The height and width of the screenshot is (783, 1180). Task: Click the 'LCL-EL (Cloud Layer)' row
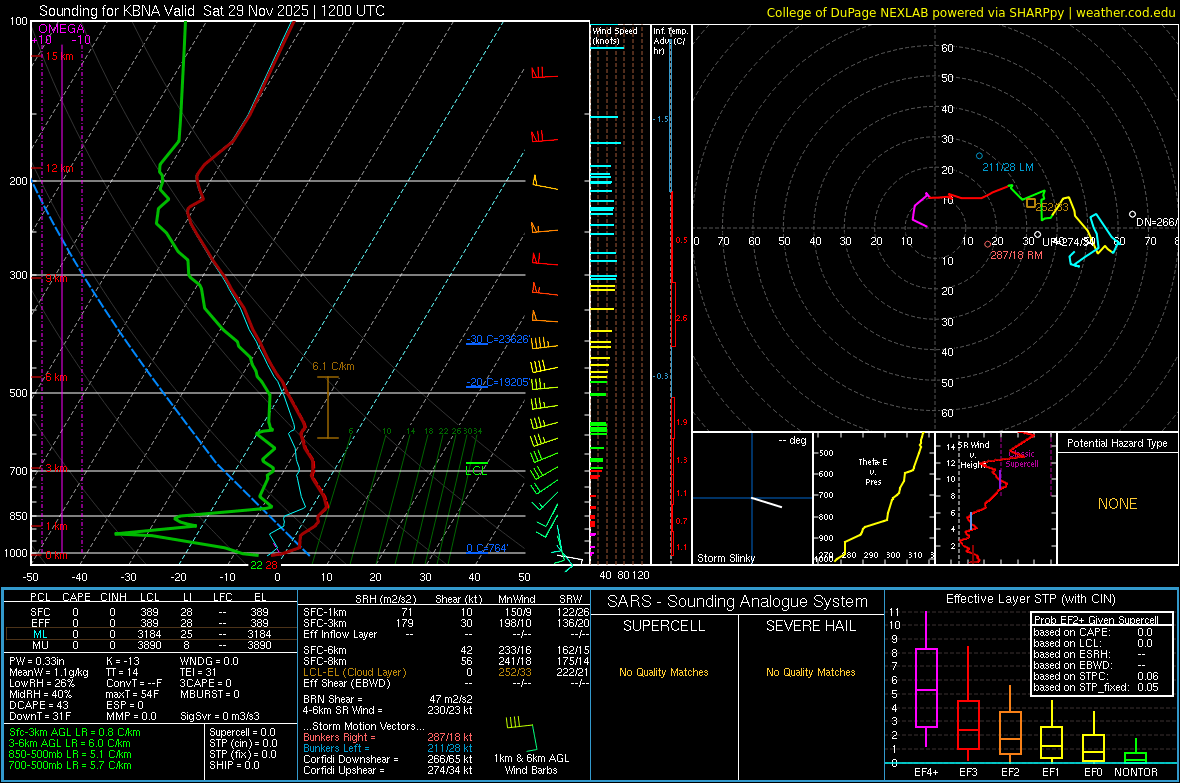446,672
